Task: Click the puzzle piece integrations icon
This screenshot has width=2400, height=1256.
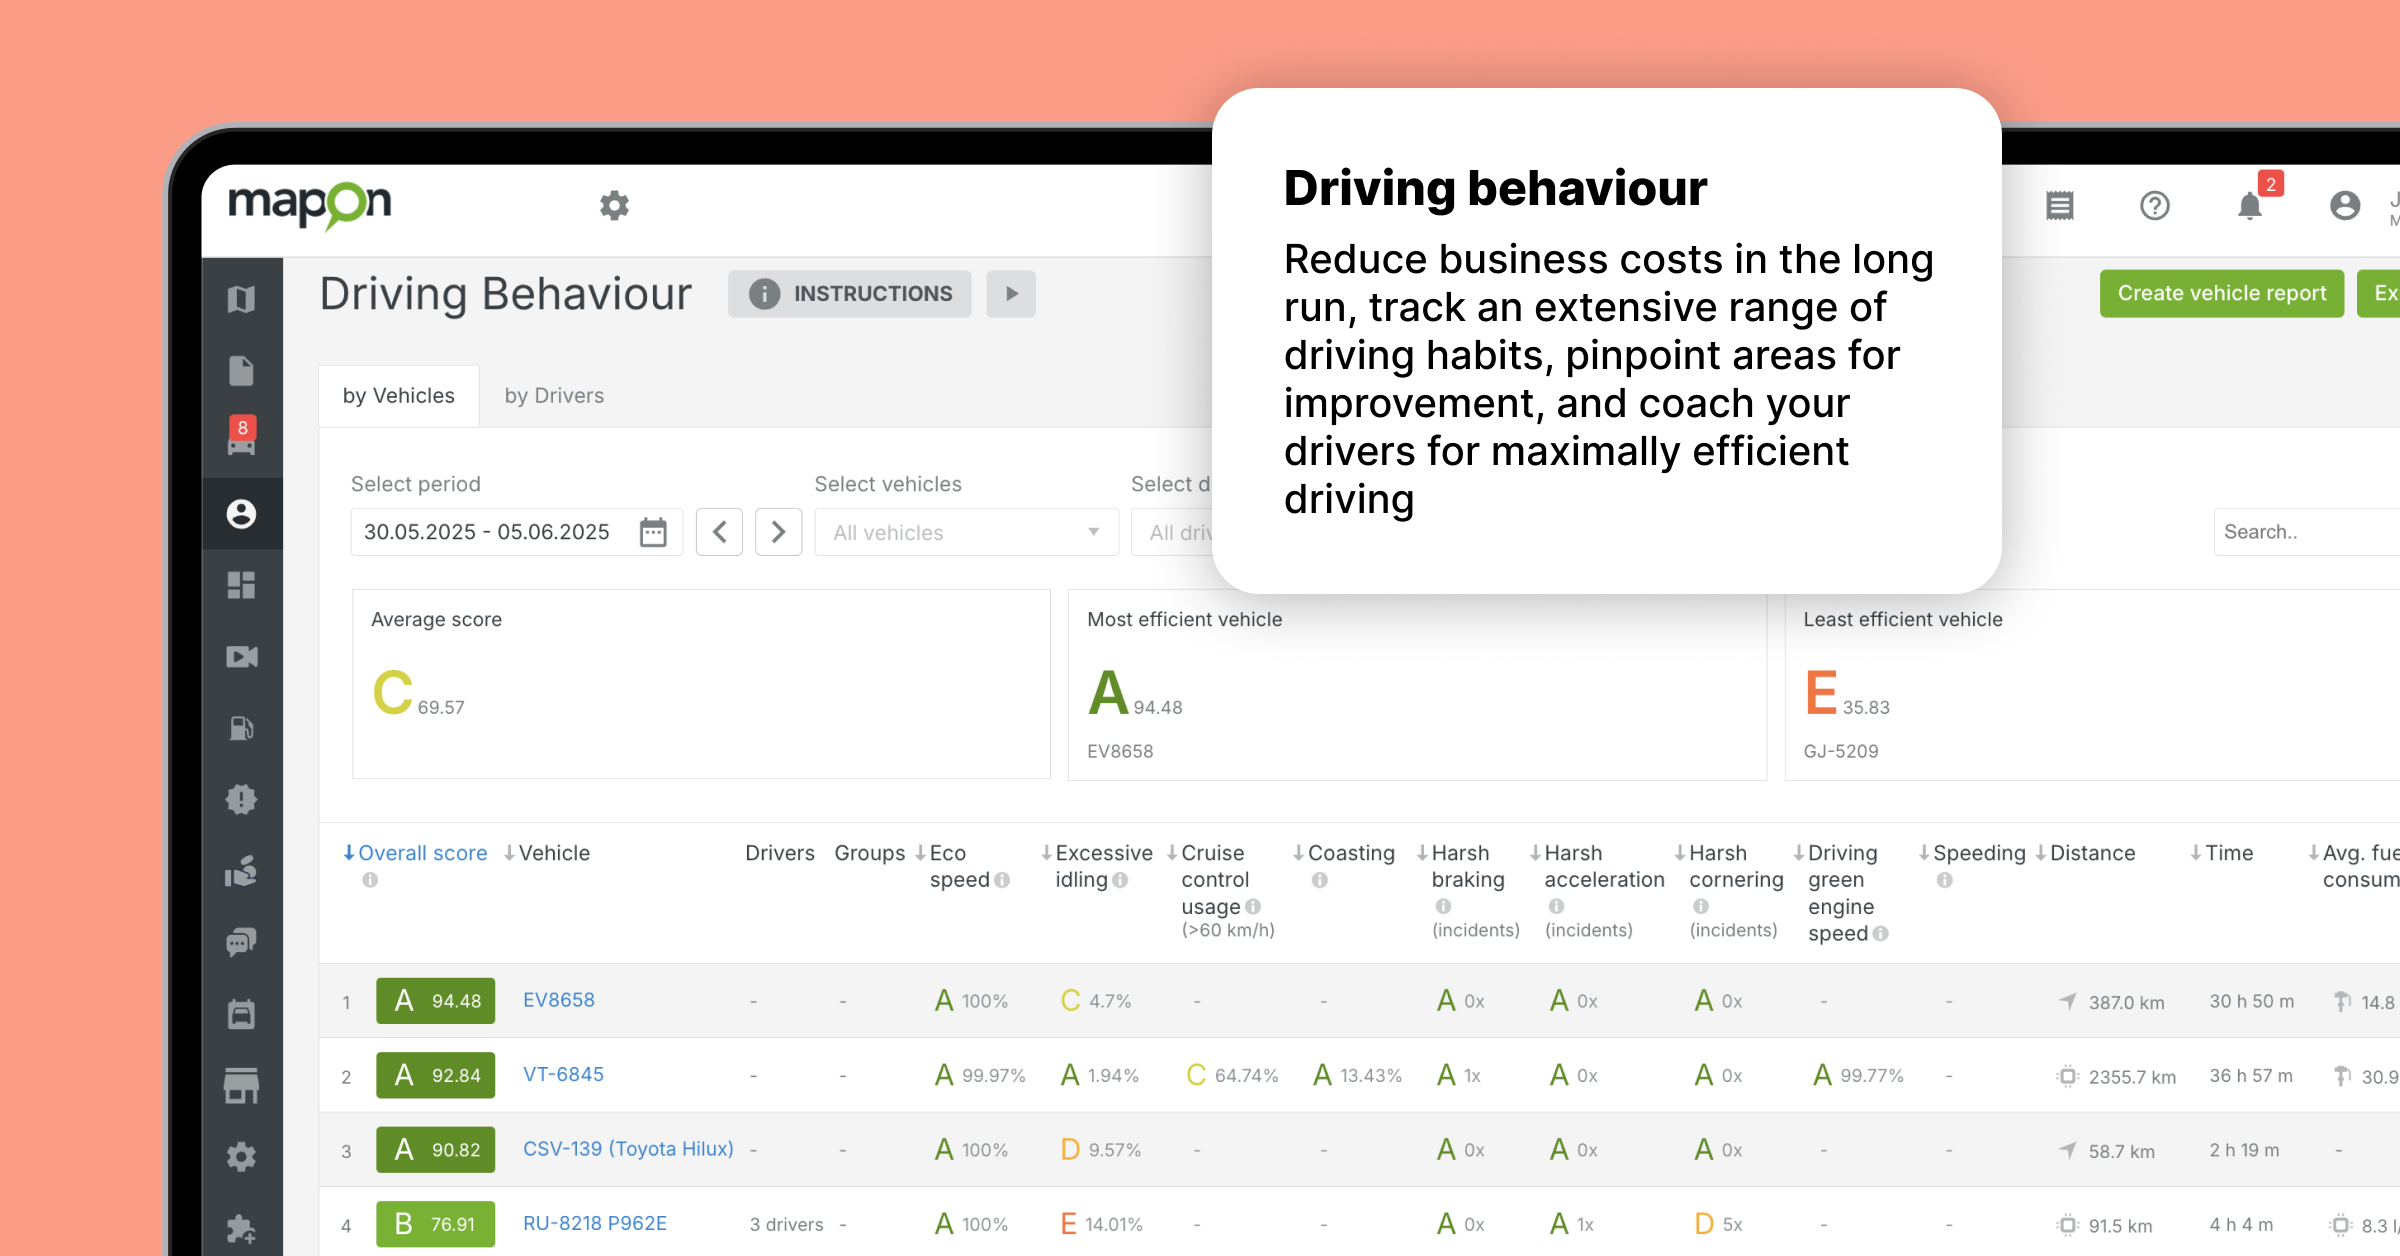Action: coord(241,1228)
